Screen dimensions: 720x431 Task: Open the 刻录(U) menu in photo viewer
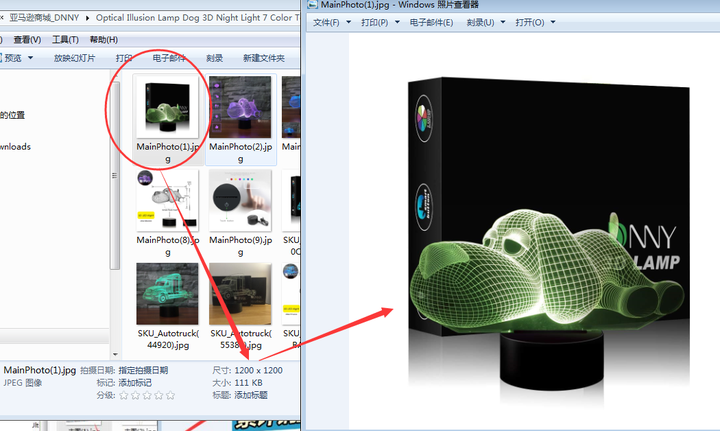coord(480,22)
